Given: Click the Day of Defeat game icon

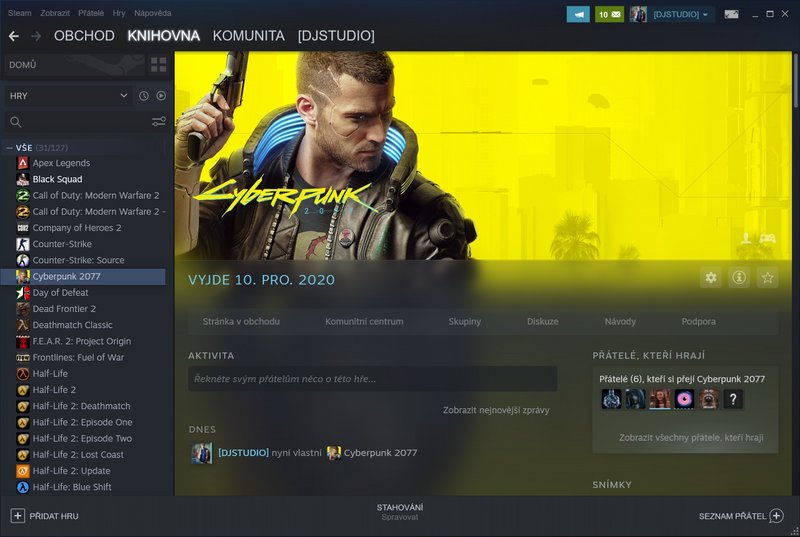Looking at the screenshot, I should click(x=23, y=293).
